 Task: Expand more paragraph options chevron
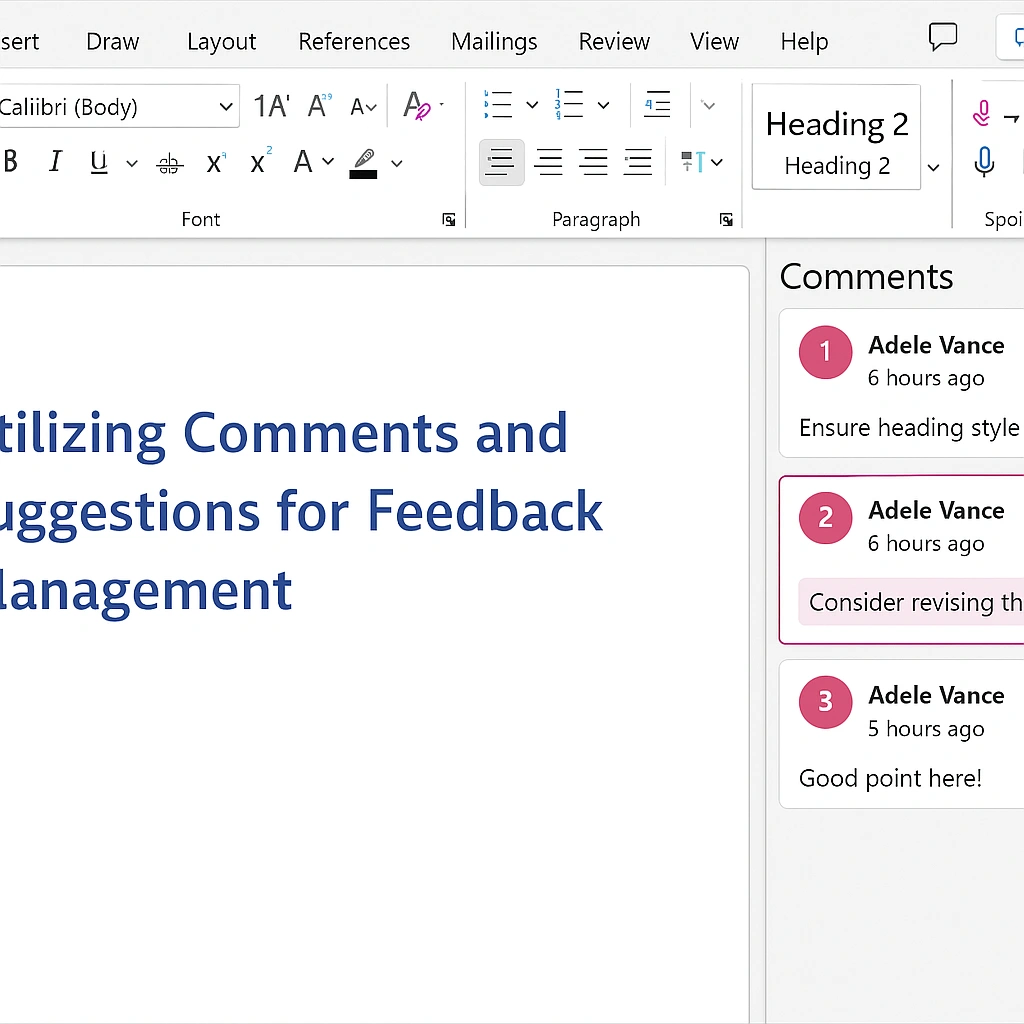(708, 104)
